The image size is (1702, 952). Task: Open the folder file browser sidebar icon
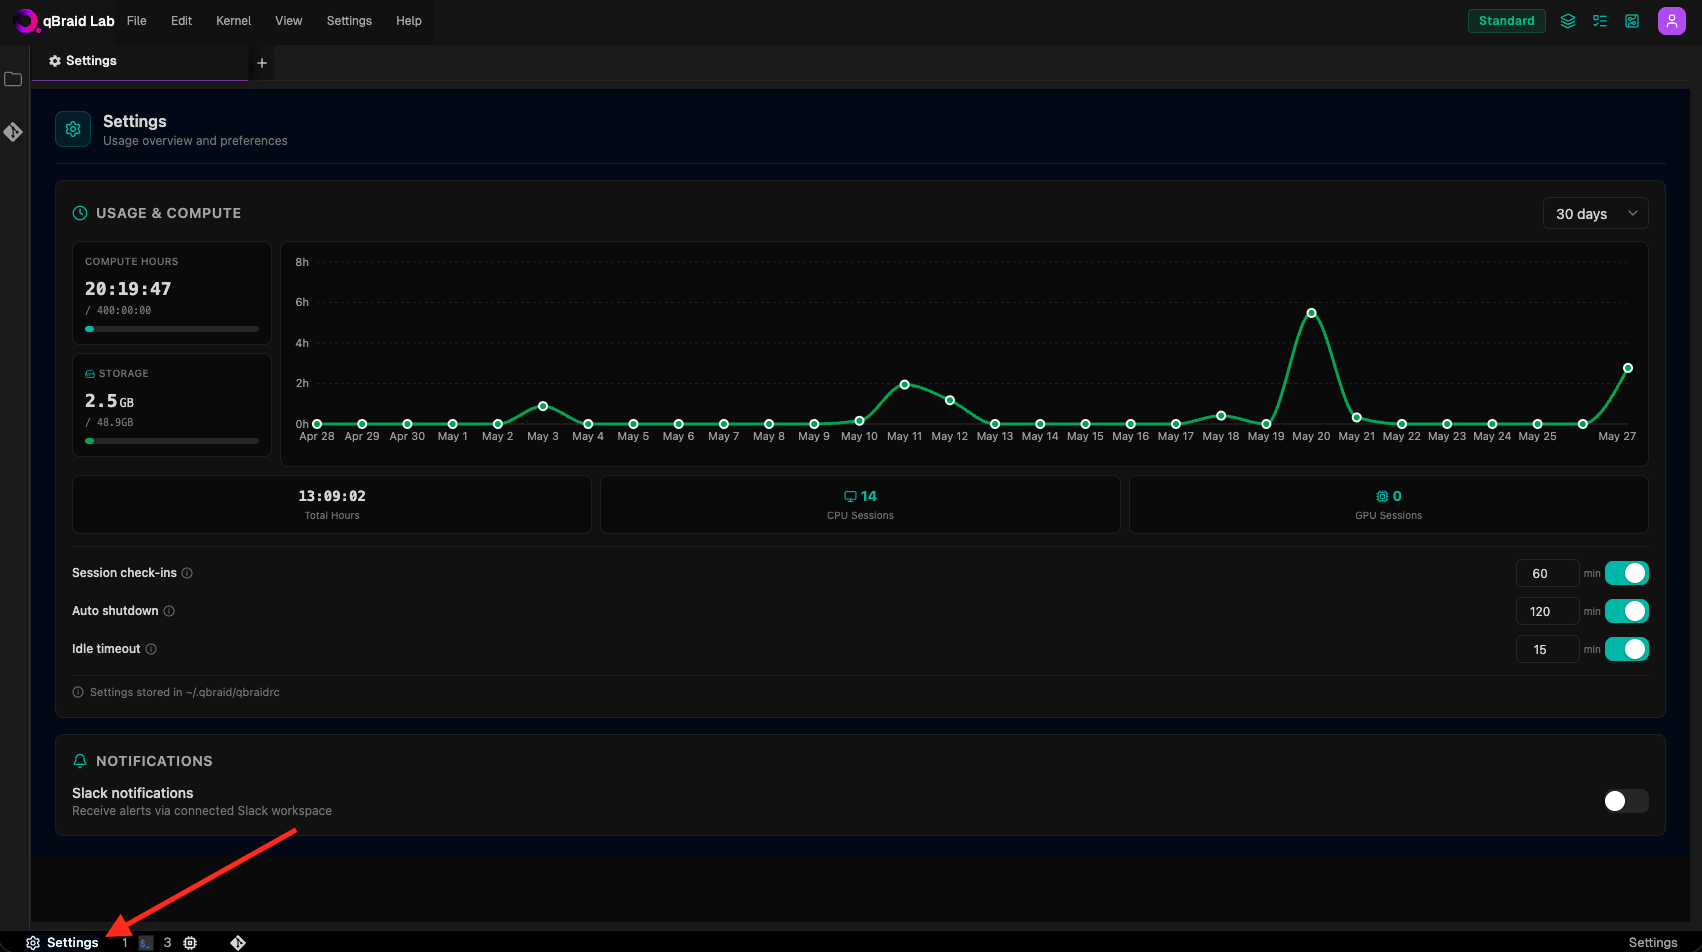tap(13, 79)
